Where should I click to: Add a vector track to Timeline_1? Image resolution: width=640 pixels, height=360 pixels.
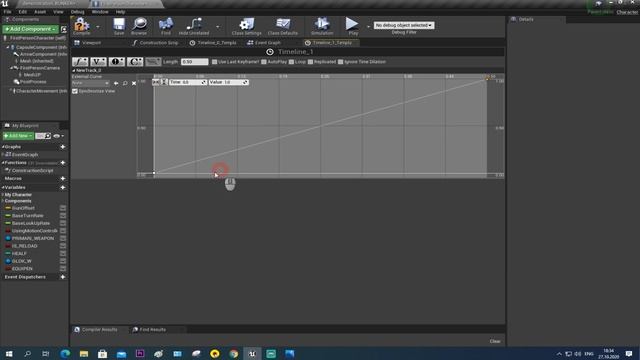(98, 62)
